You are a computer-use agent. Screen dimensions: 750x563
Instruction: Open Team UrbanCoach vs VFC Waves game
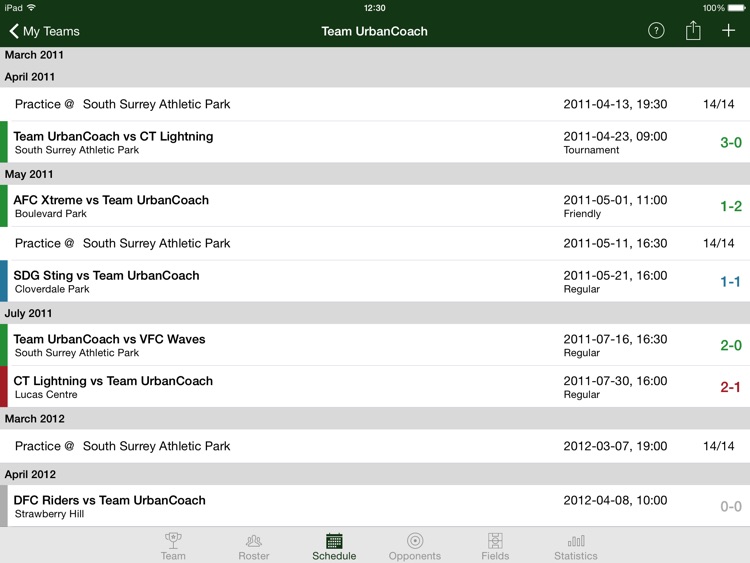point(375,345)
